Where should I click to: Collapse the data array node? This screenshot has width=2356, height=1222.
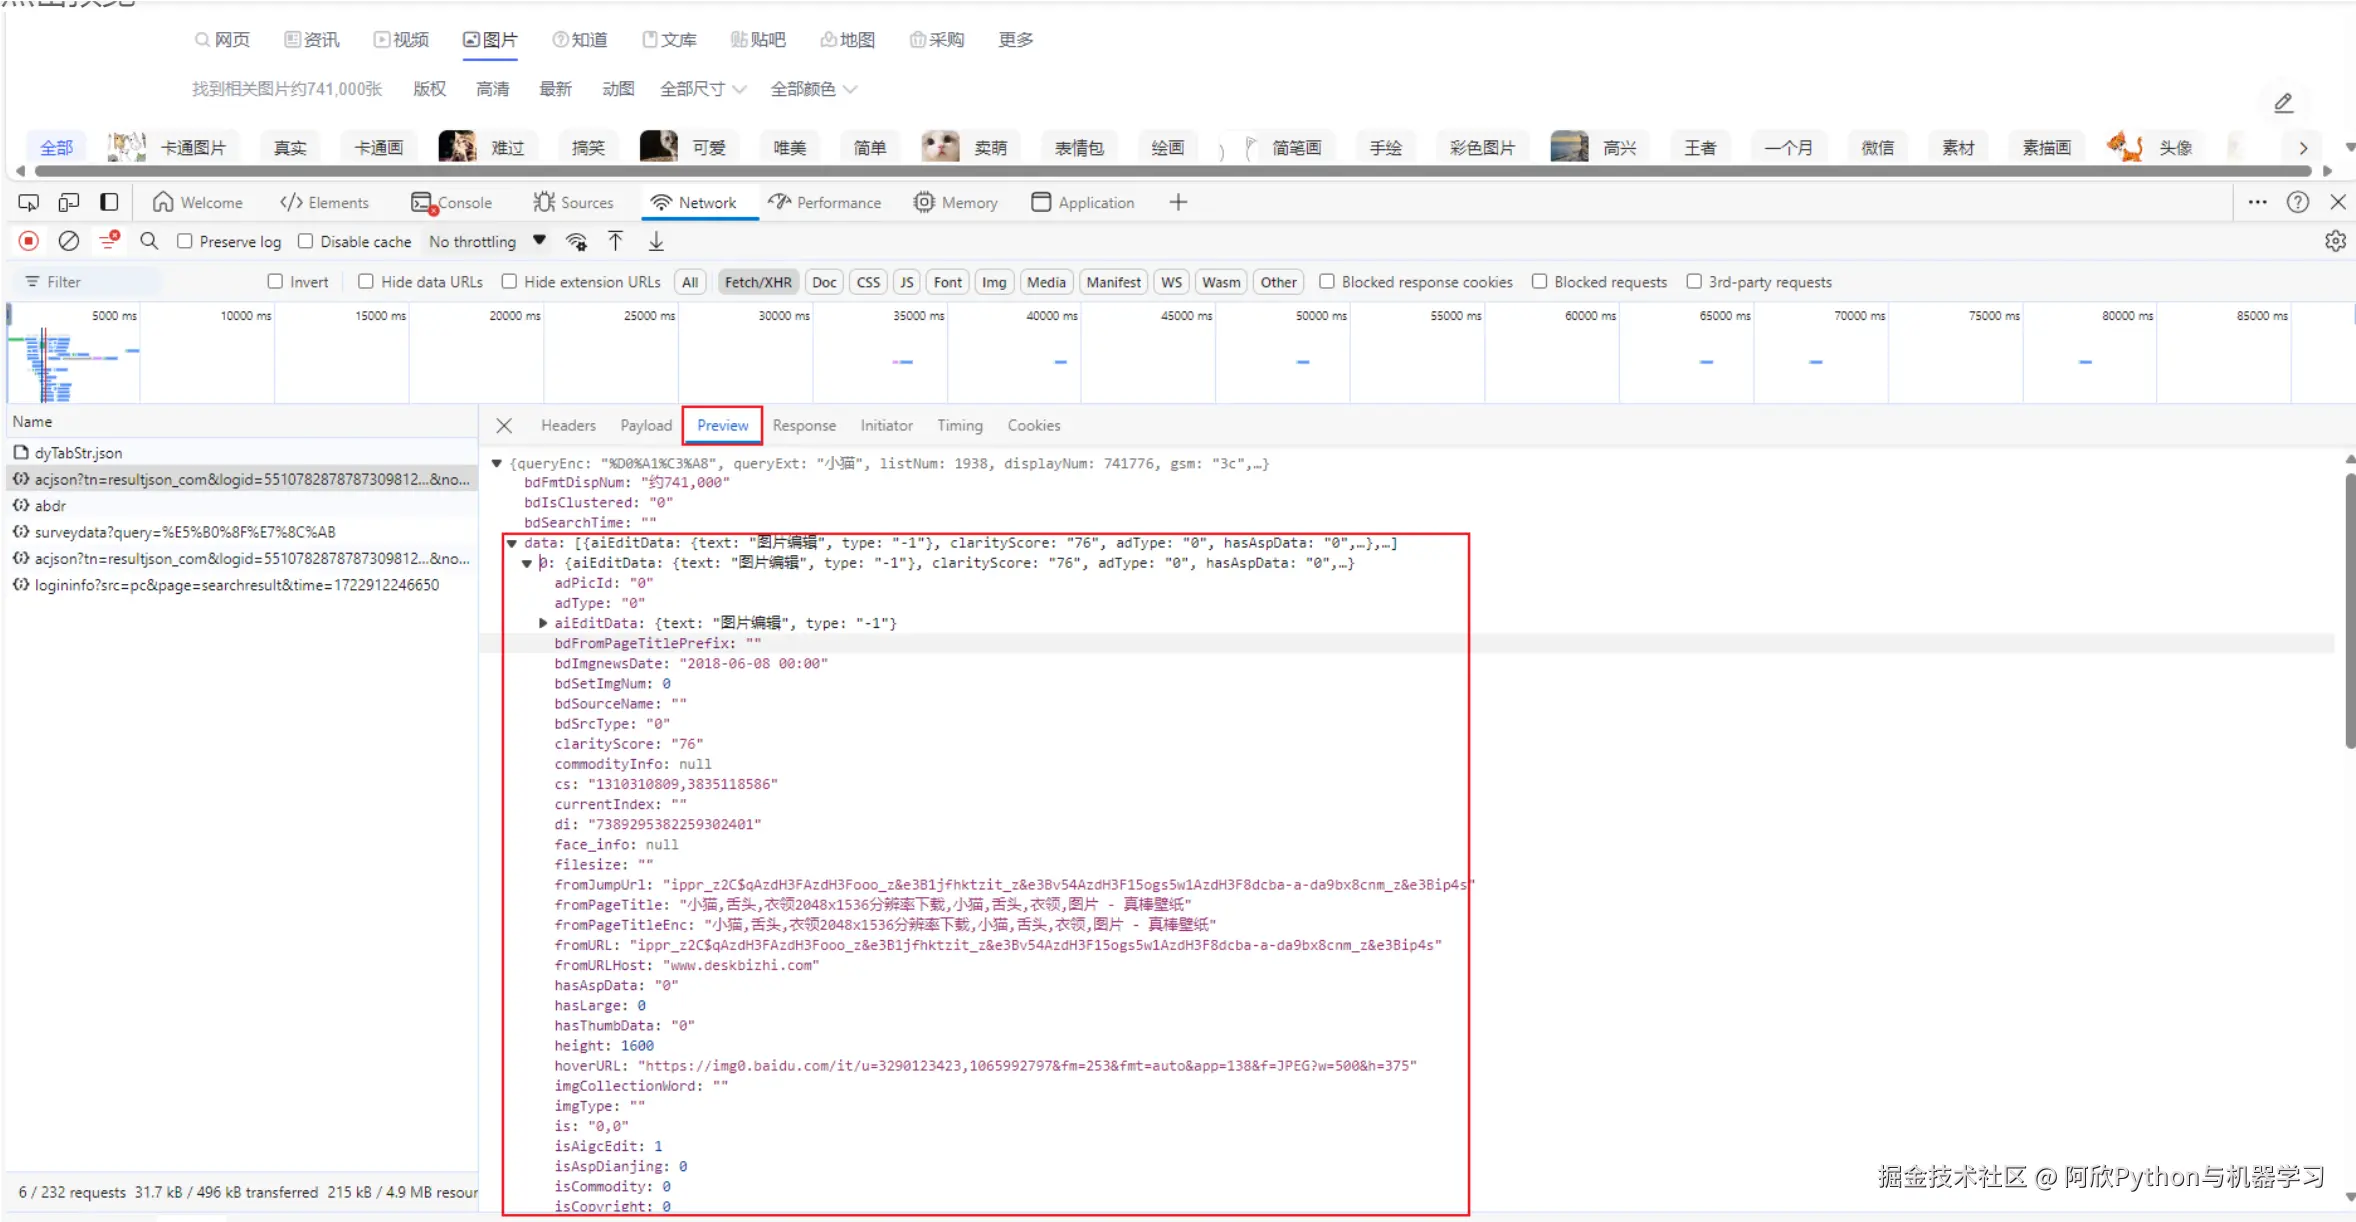512,543
